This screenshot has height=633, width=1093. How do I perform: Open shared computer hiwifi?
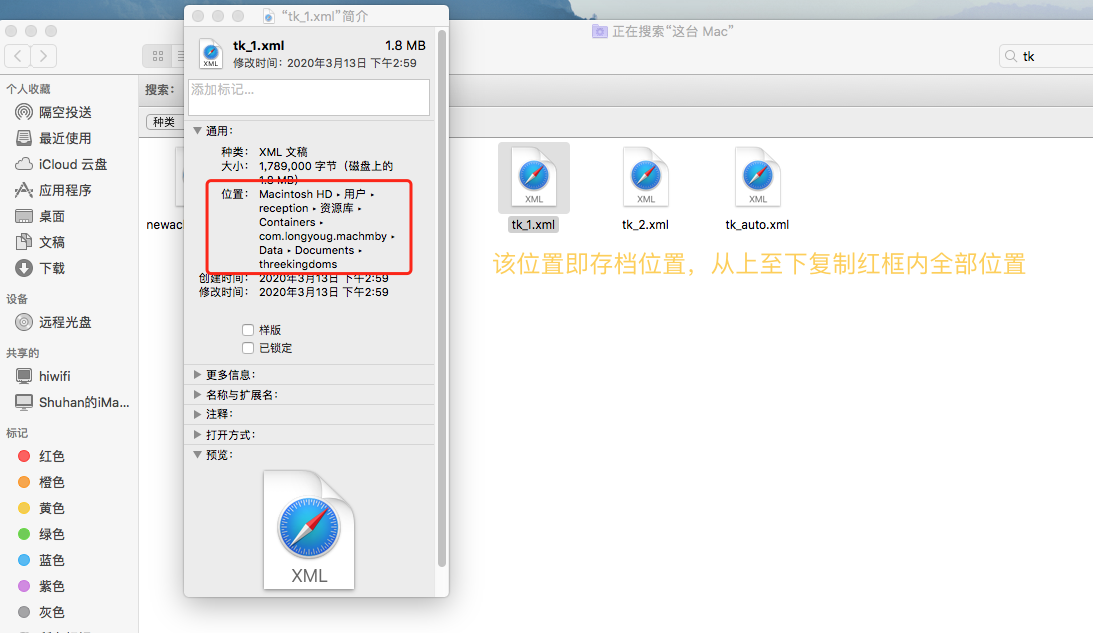tap(43, 376)
